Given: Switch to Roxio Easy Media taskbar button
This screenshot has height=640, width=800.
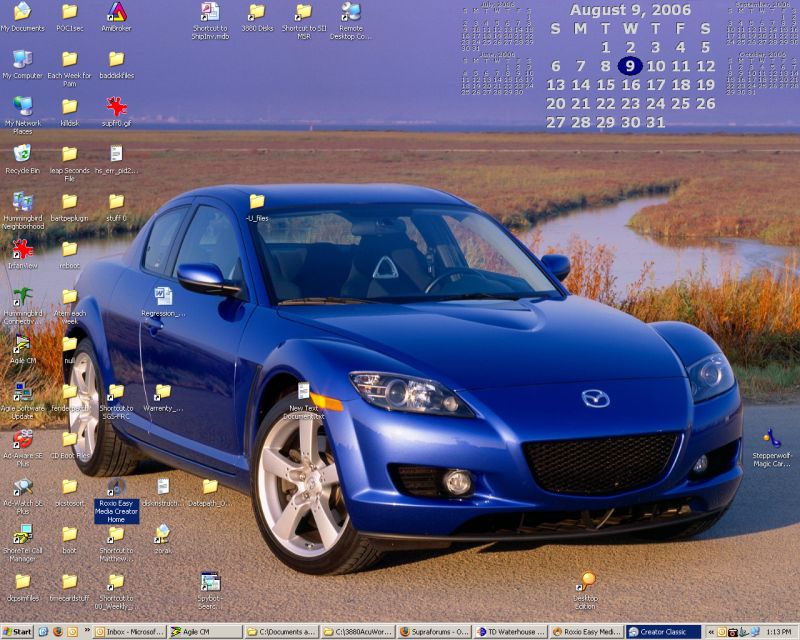Looking at the screenshot, I should (x=586, y=632).
